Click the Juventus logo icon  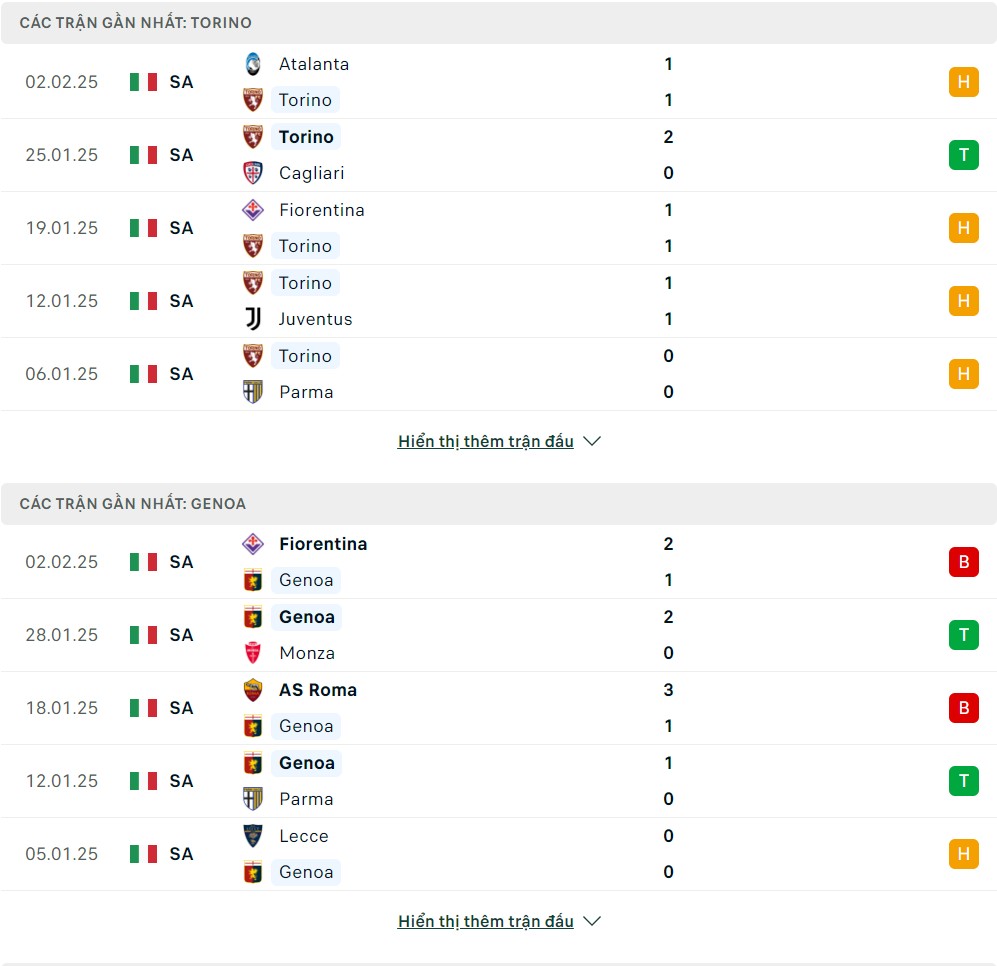(x=253, y=319)
